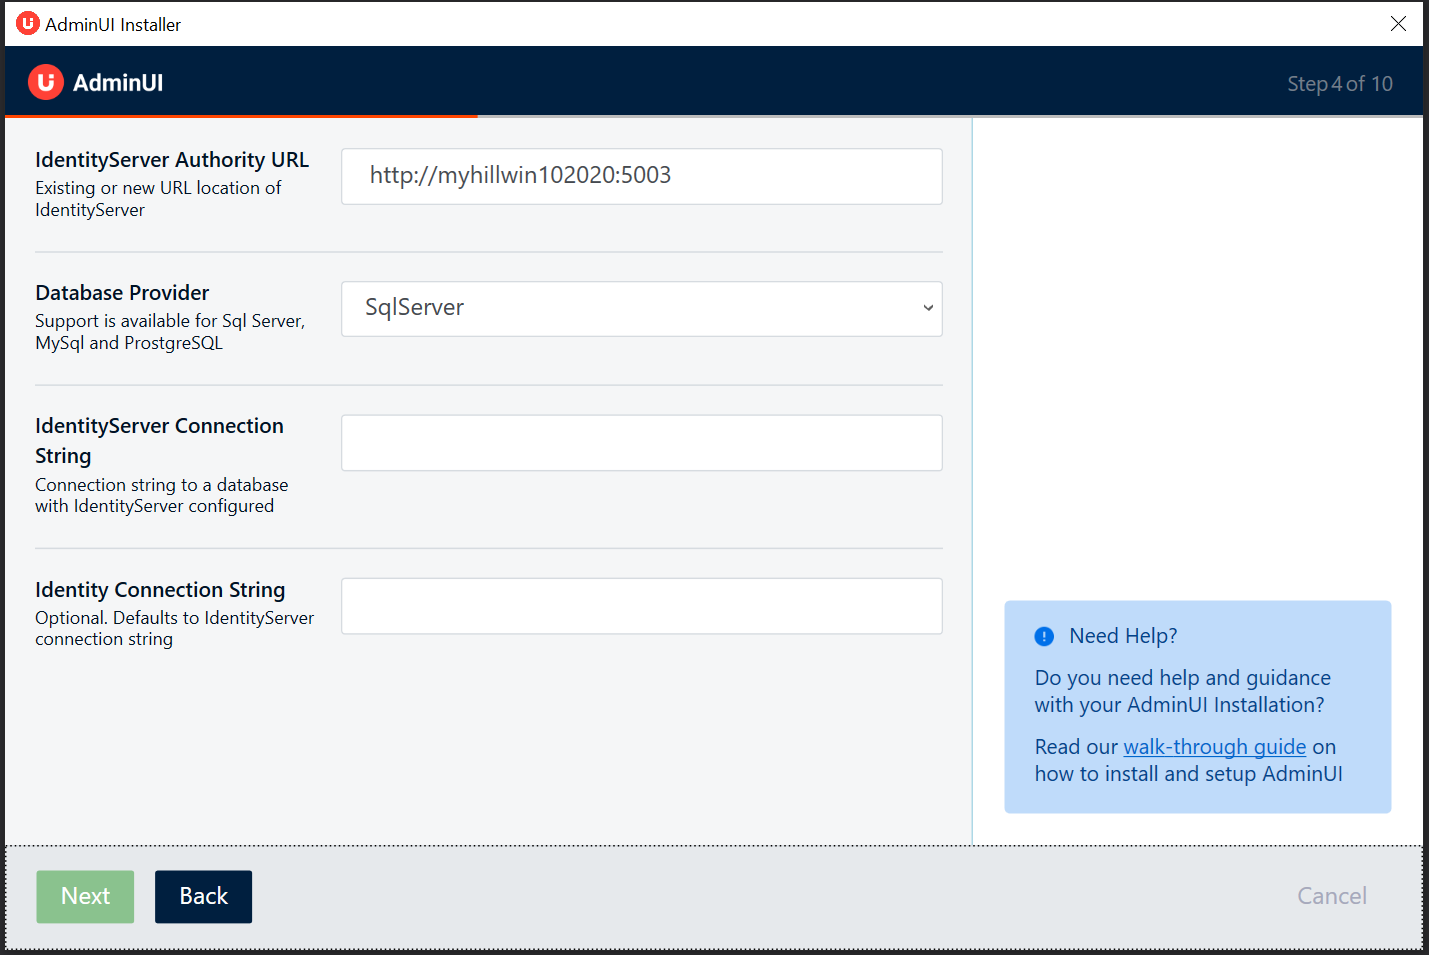Click the orange step progress bar
Viewport: 1429px width, 955px height.
coord(241,117)
